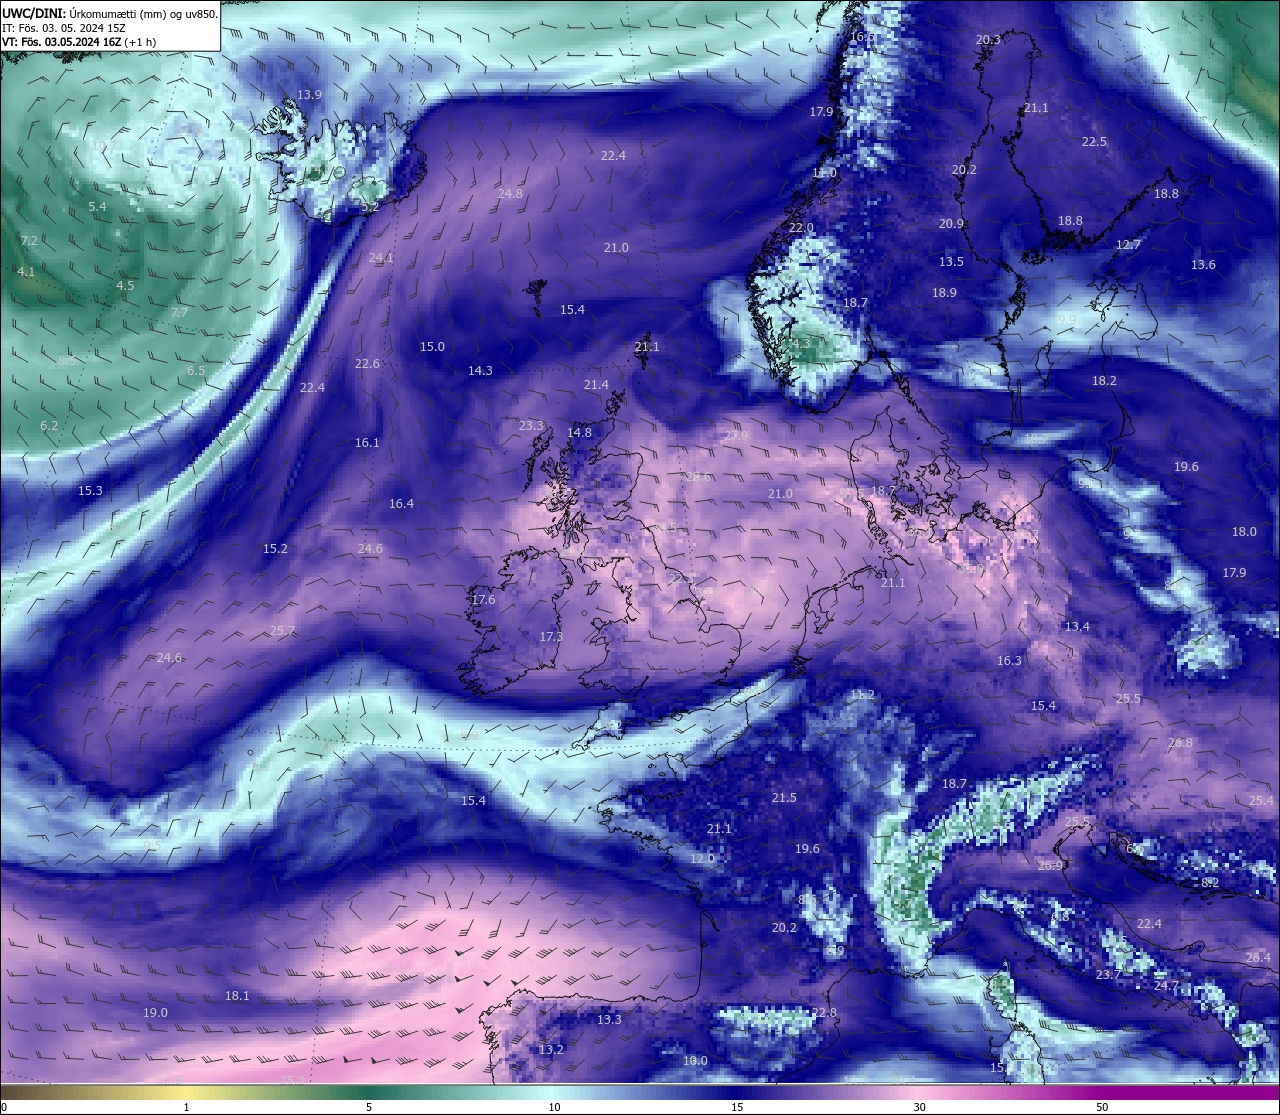
Task: Click the IT: Fös. 03. 05. 2024 15Z line
Action: click(63, 28)
